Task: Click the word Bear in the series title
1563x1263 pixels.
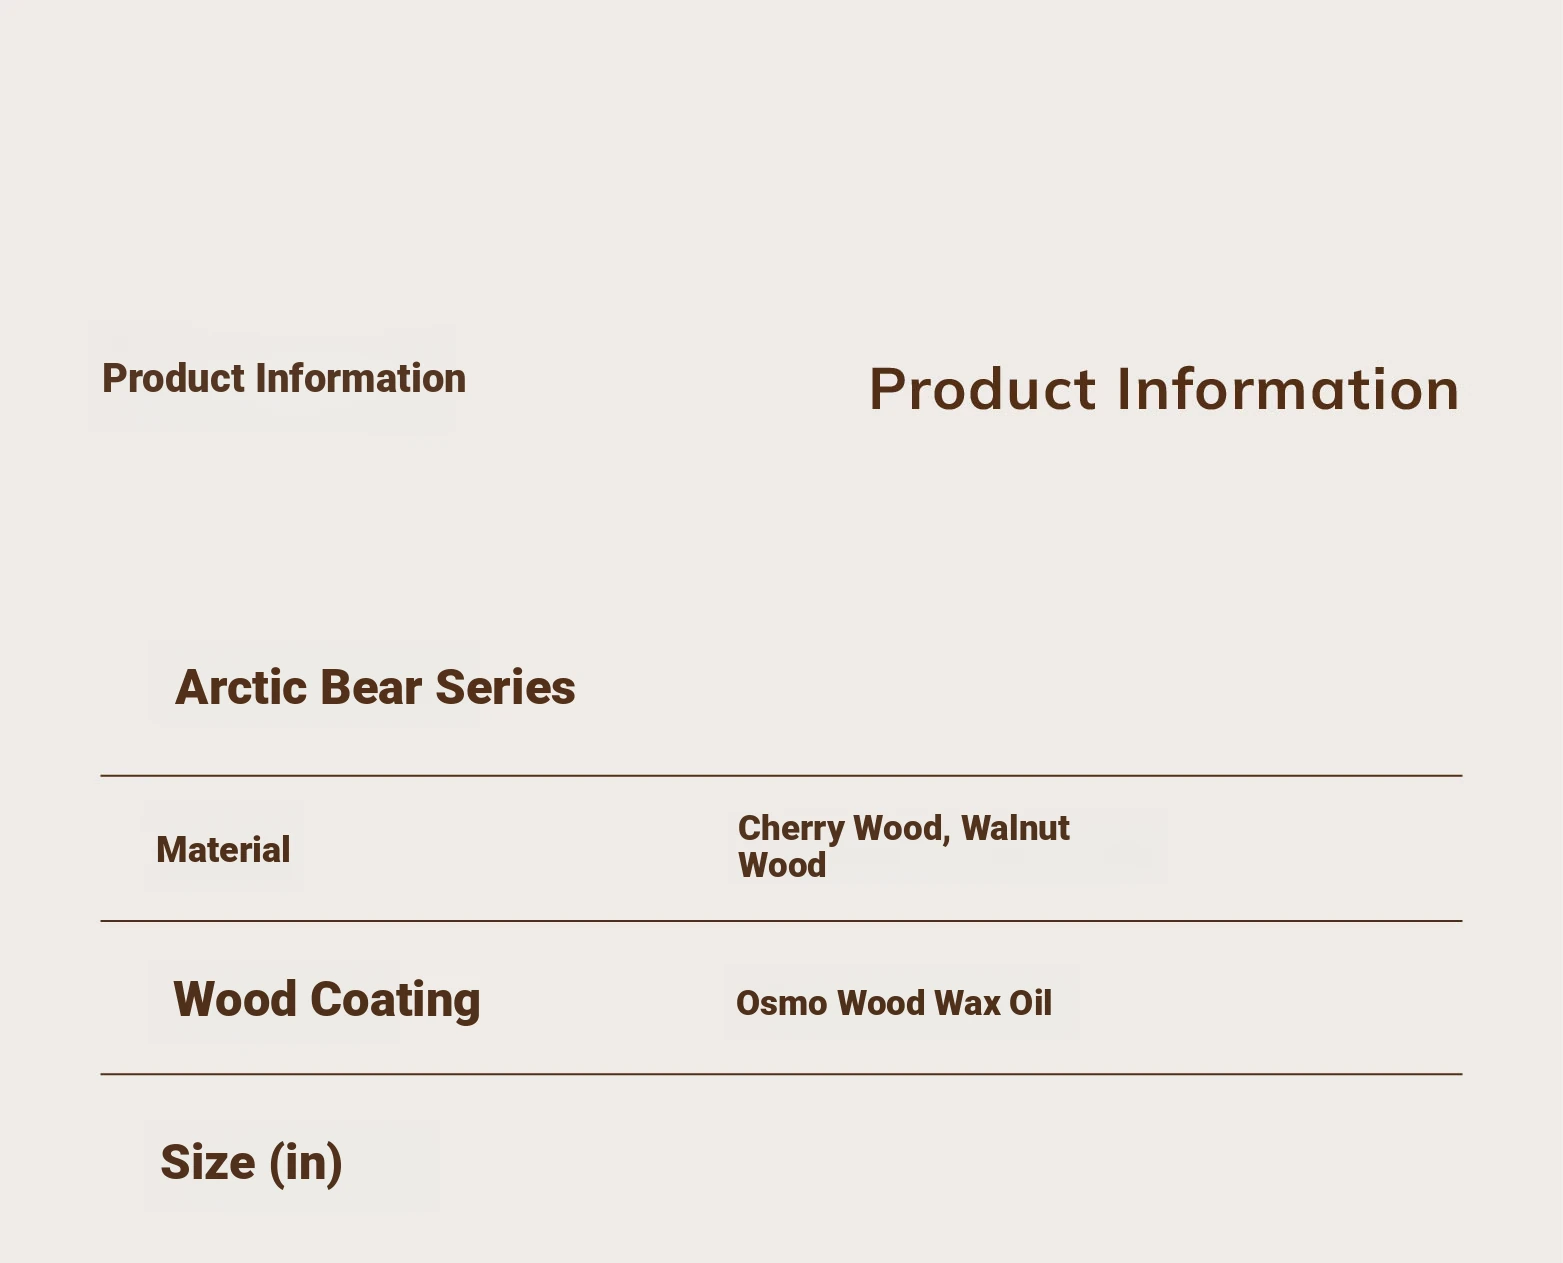Action: (371, 688)
